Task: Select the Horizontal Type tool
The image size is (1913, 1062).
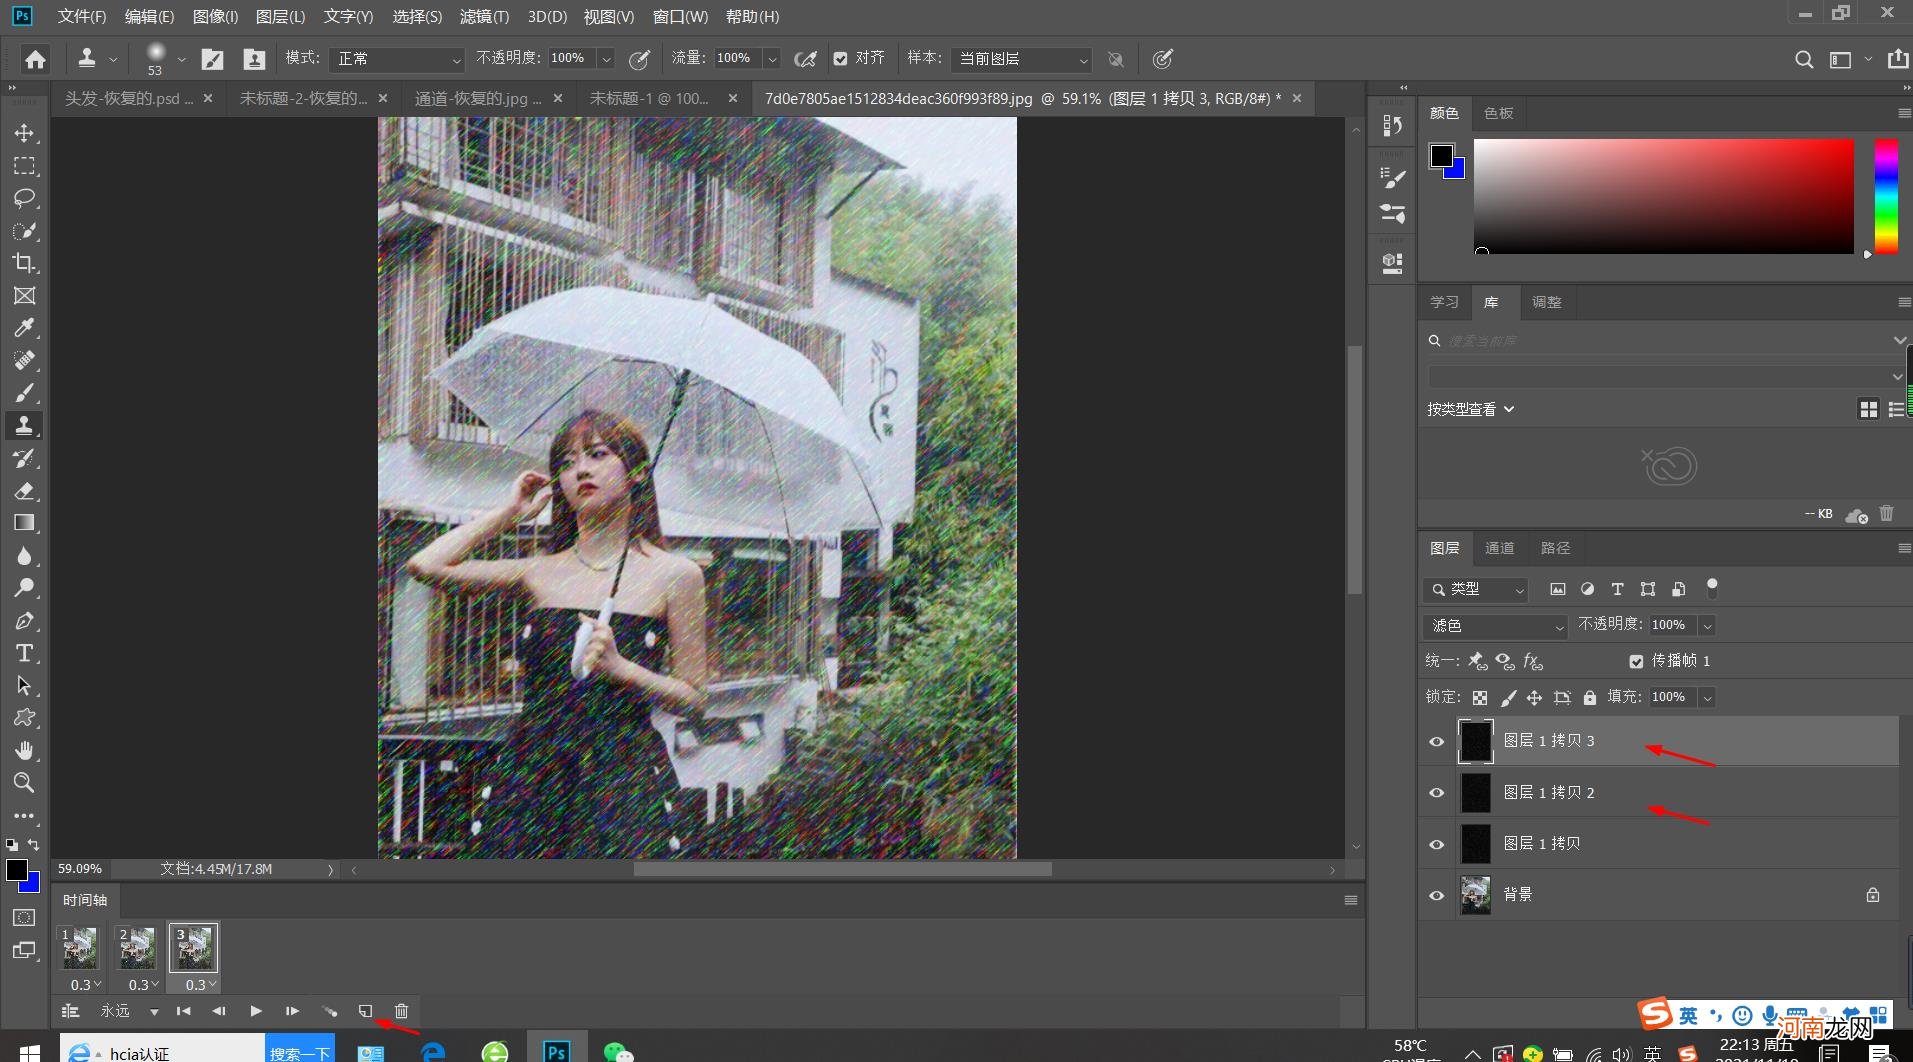Action: point(24,653)
